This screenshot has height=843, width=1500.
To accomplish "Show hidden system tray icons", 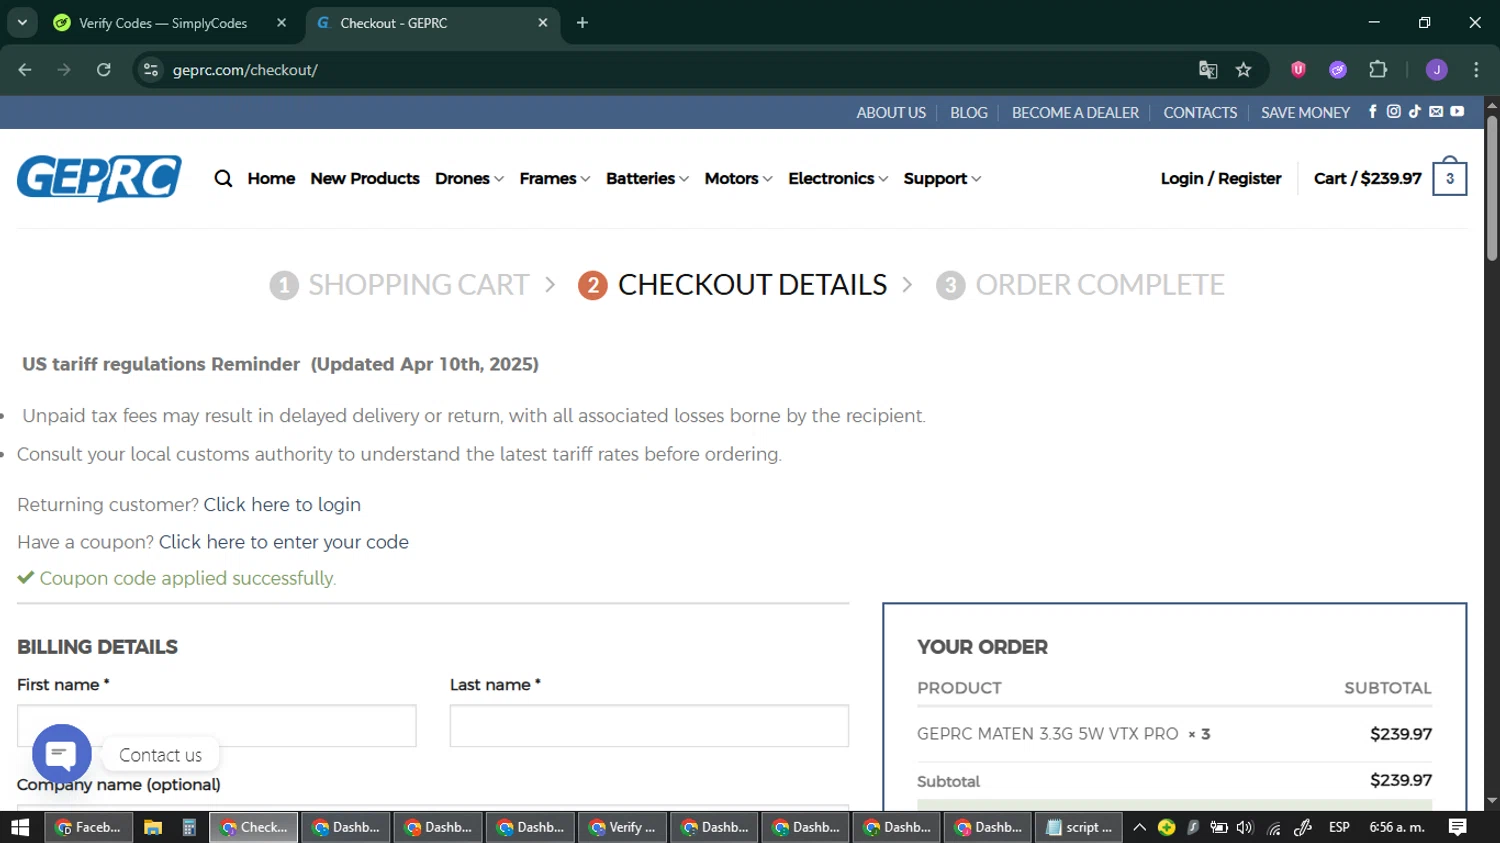I will coord(1139,827).
